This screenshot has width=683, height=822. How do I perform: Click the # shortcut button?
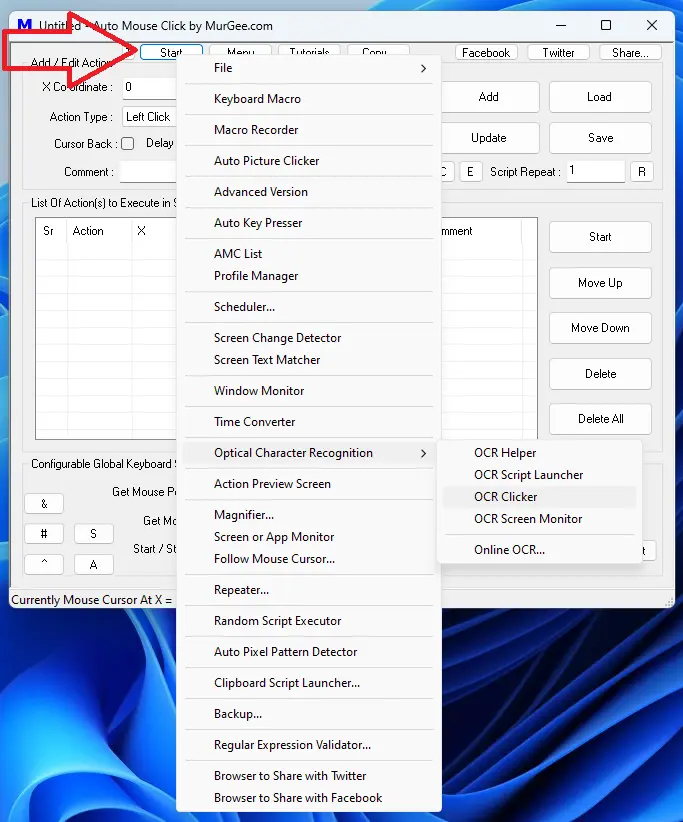(x=44, y=534)
